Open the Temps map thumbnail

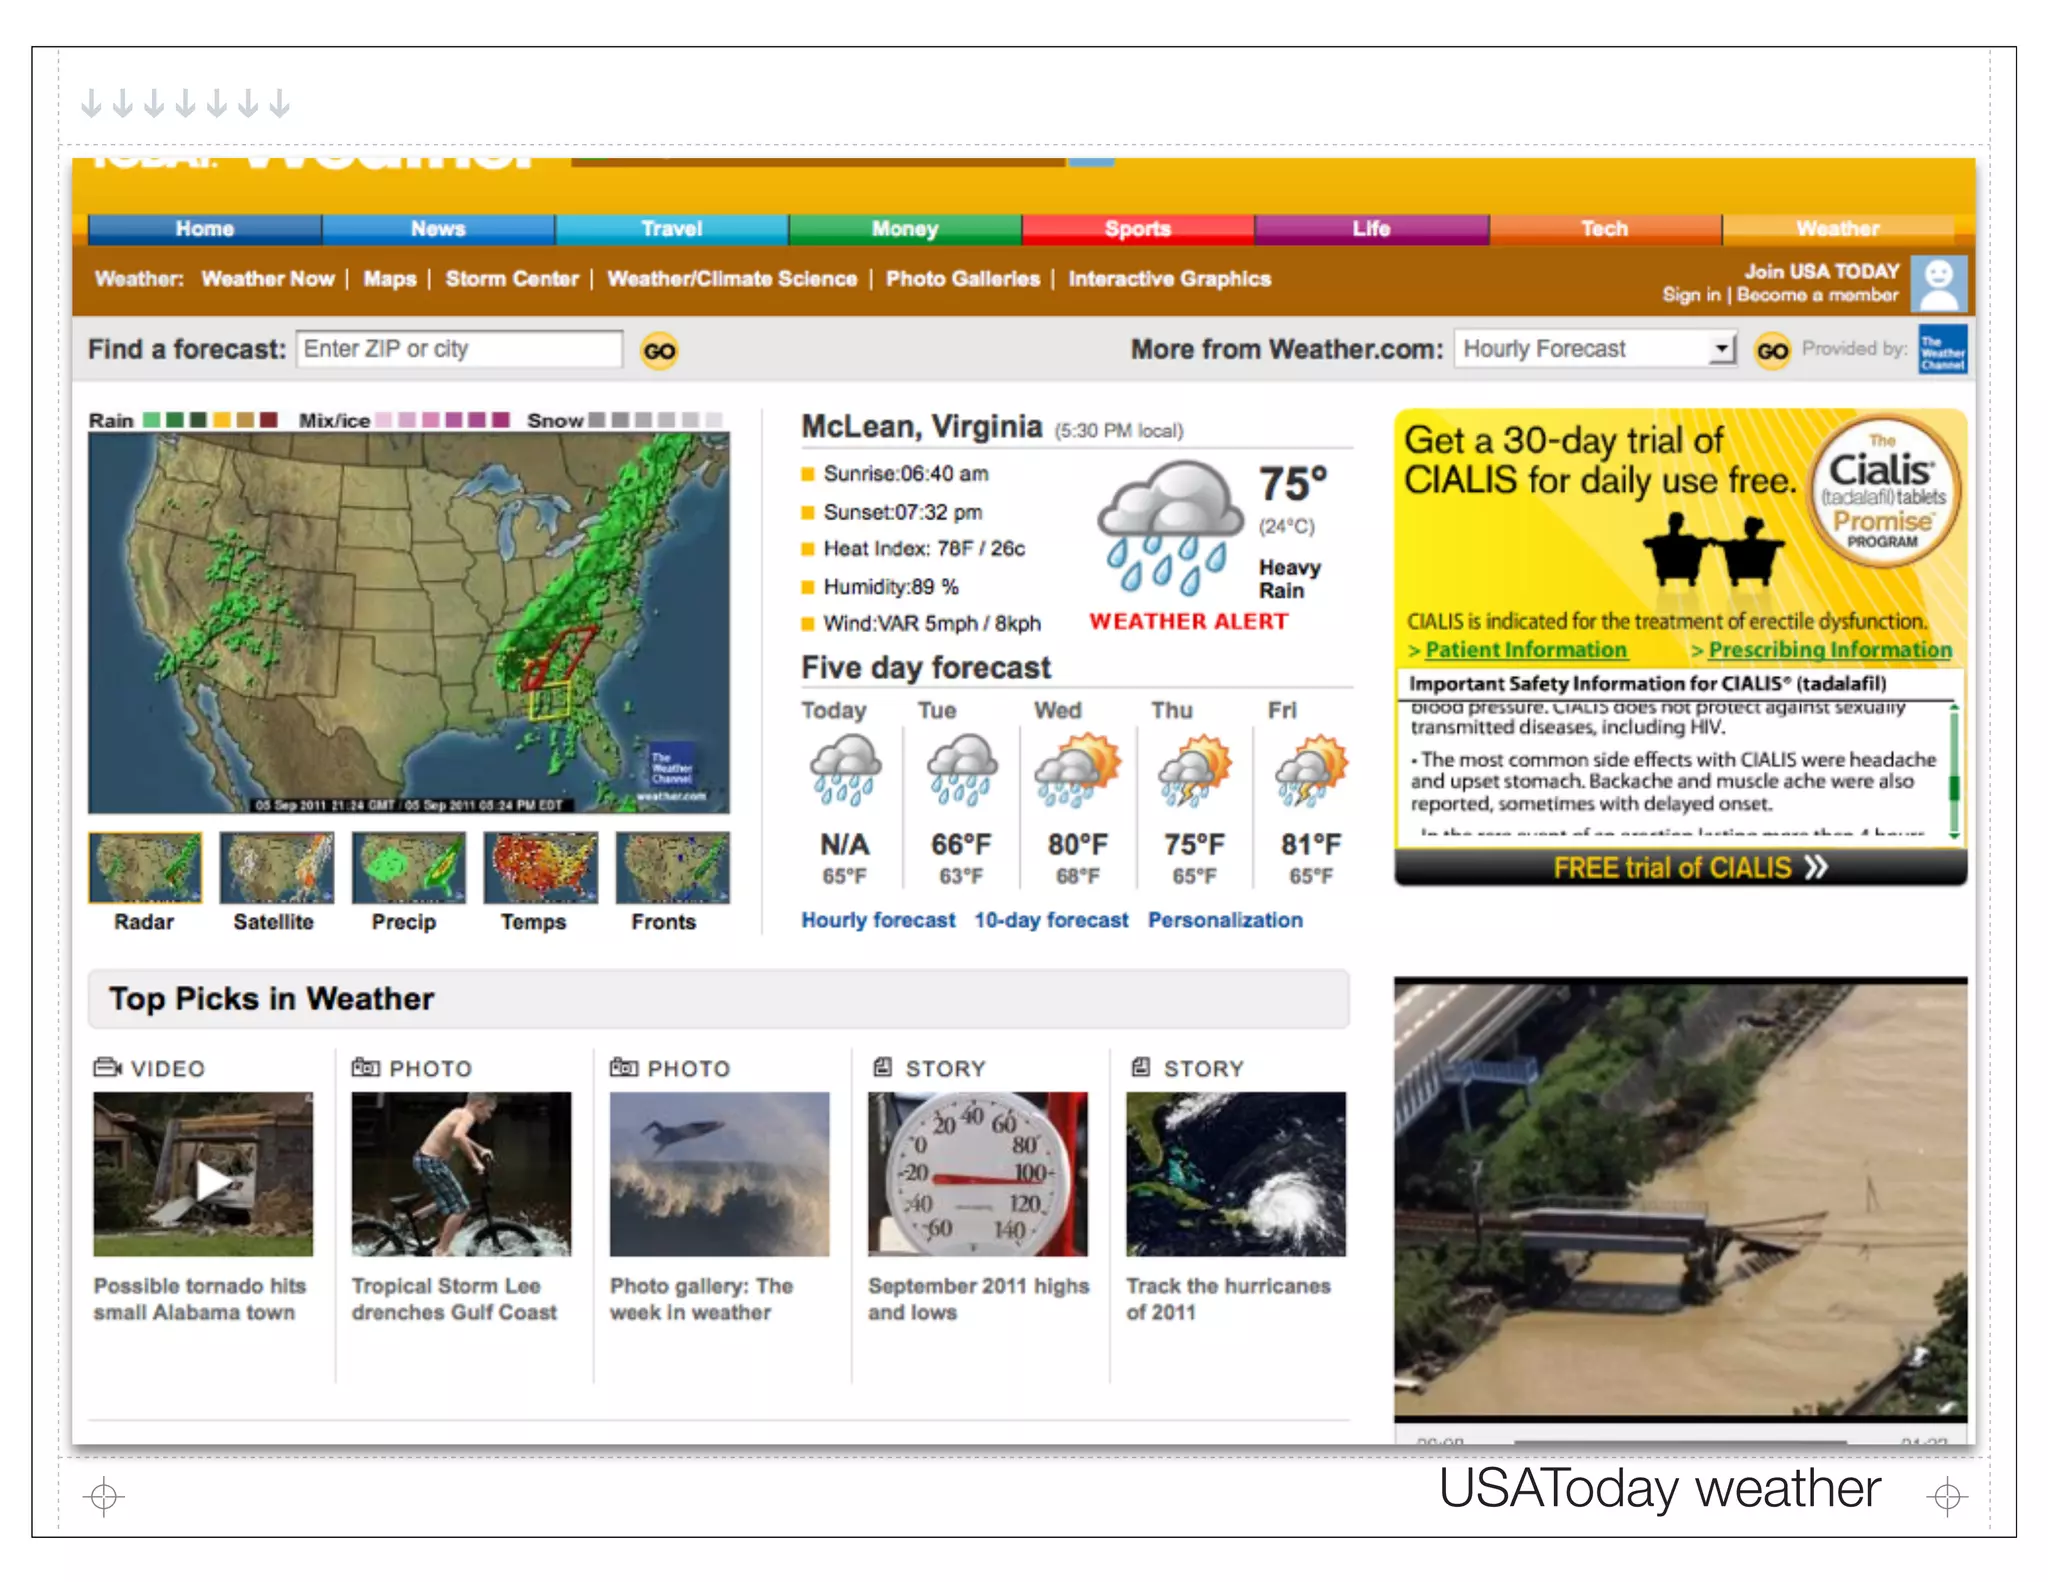[540, 867]
